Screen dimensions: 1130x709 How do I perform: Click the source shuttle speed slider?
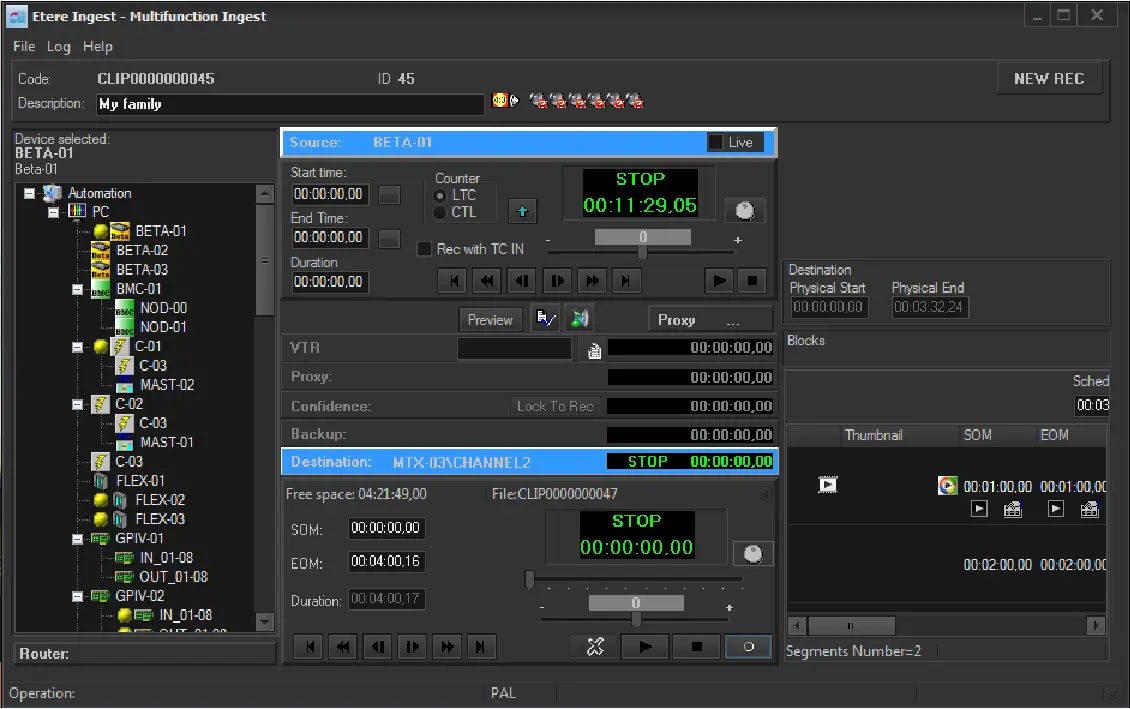[642, 252]
